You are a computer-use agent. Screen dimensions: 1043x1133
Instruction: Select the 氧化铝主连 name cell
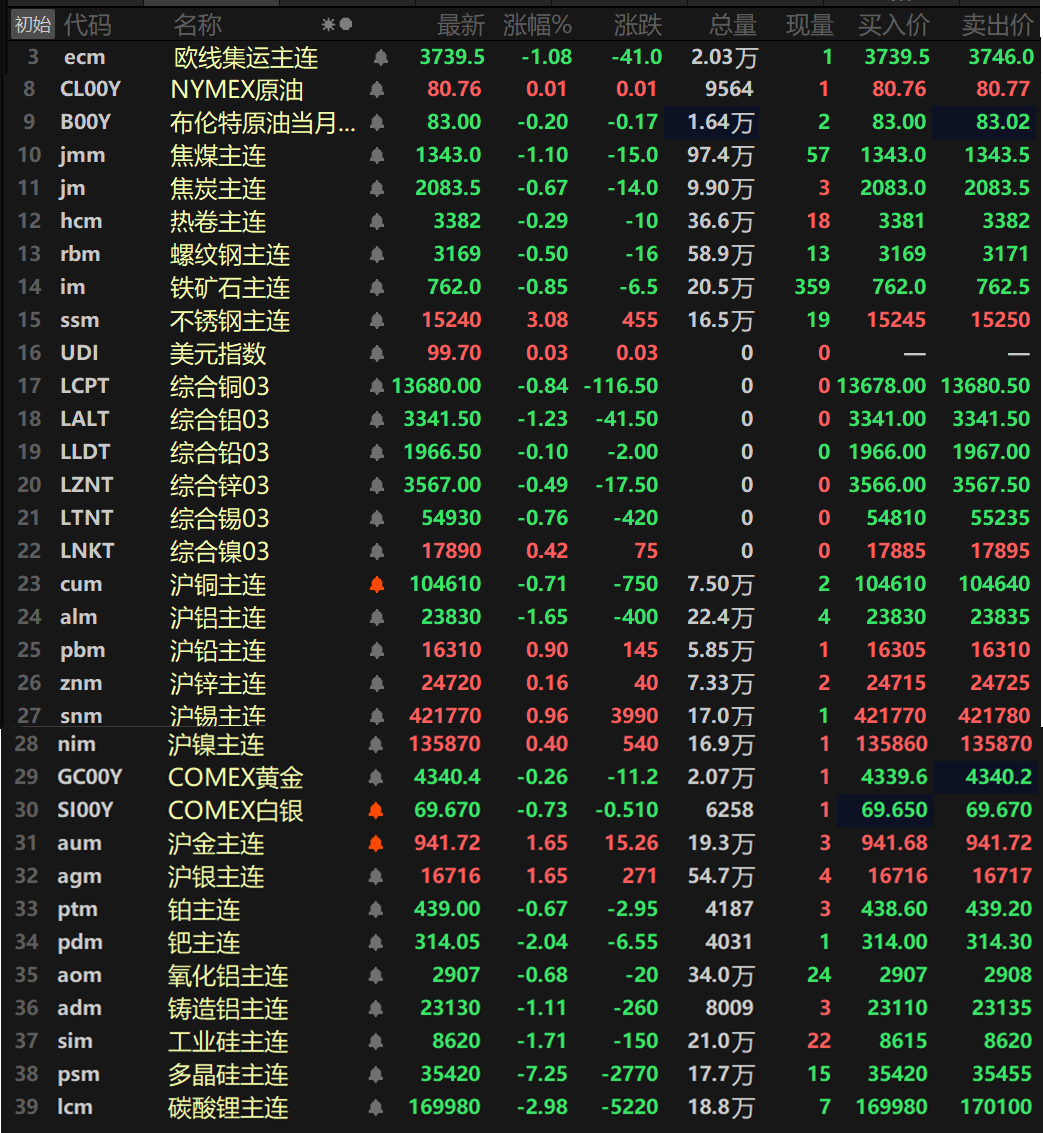(228, 976)
